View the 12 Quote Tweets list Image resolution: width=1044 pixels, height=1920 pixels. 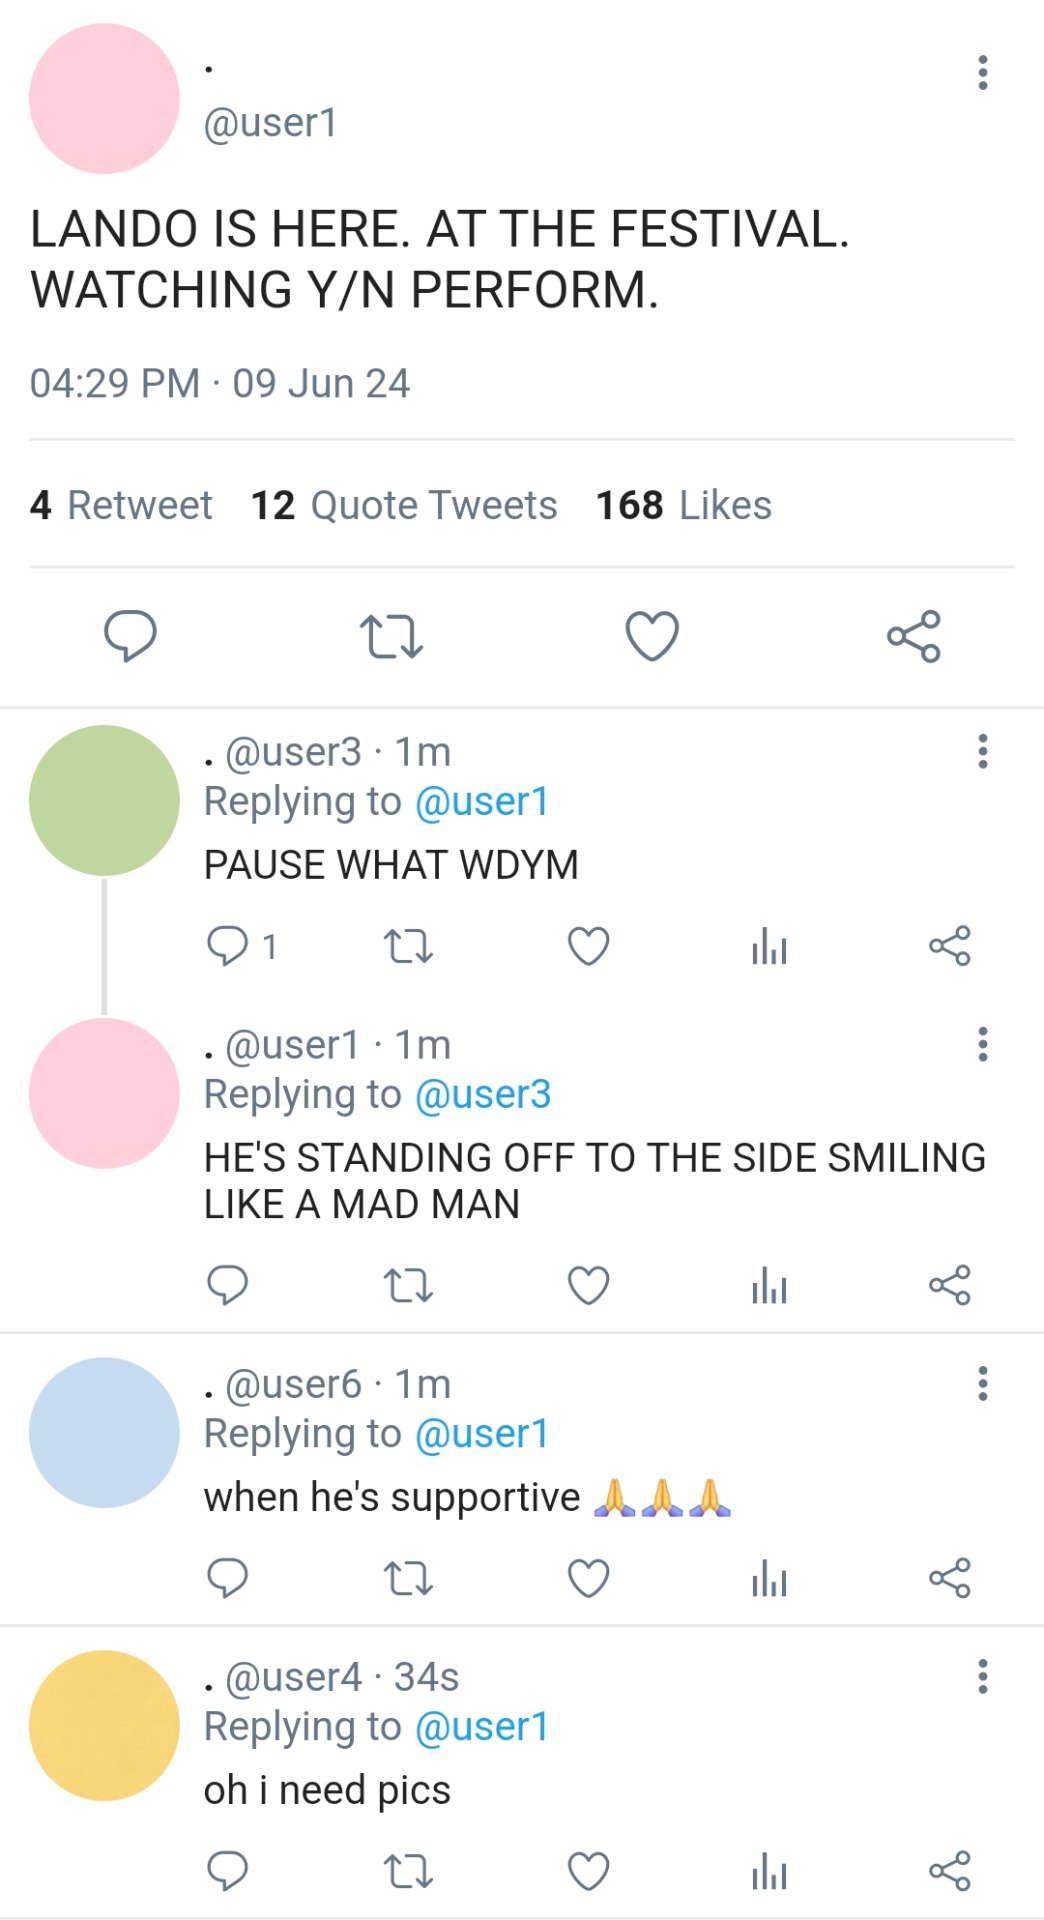(x=404, y=506)
